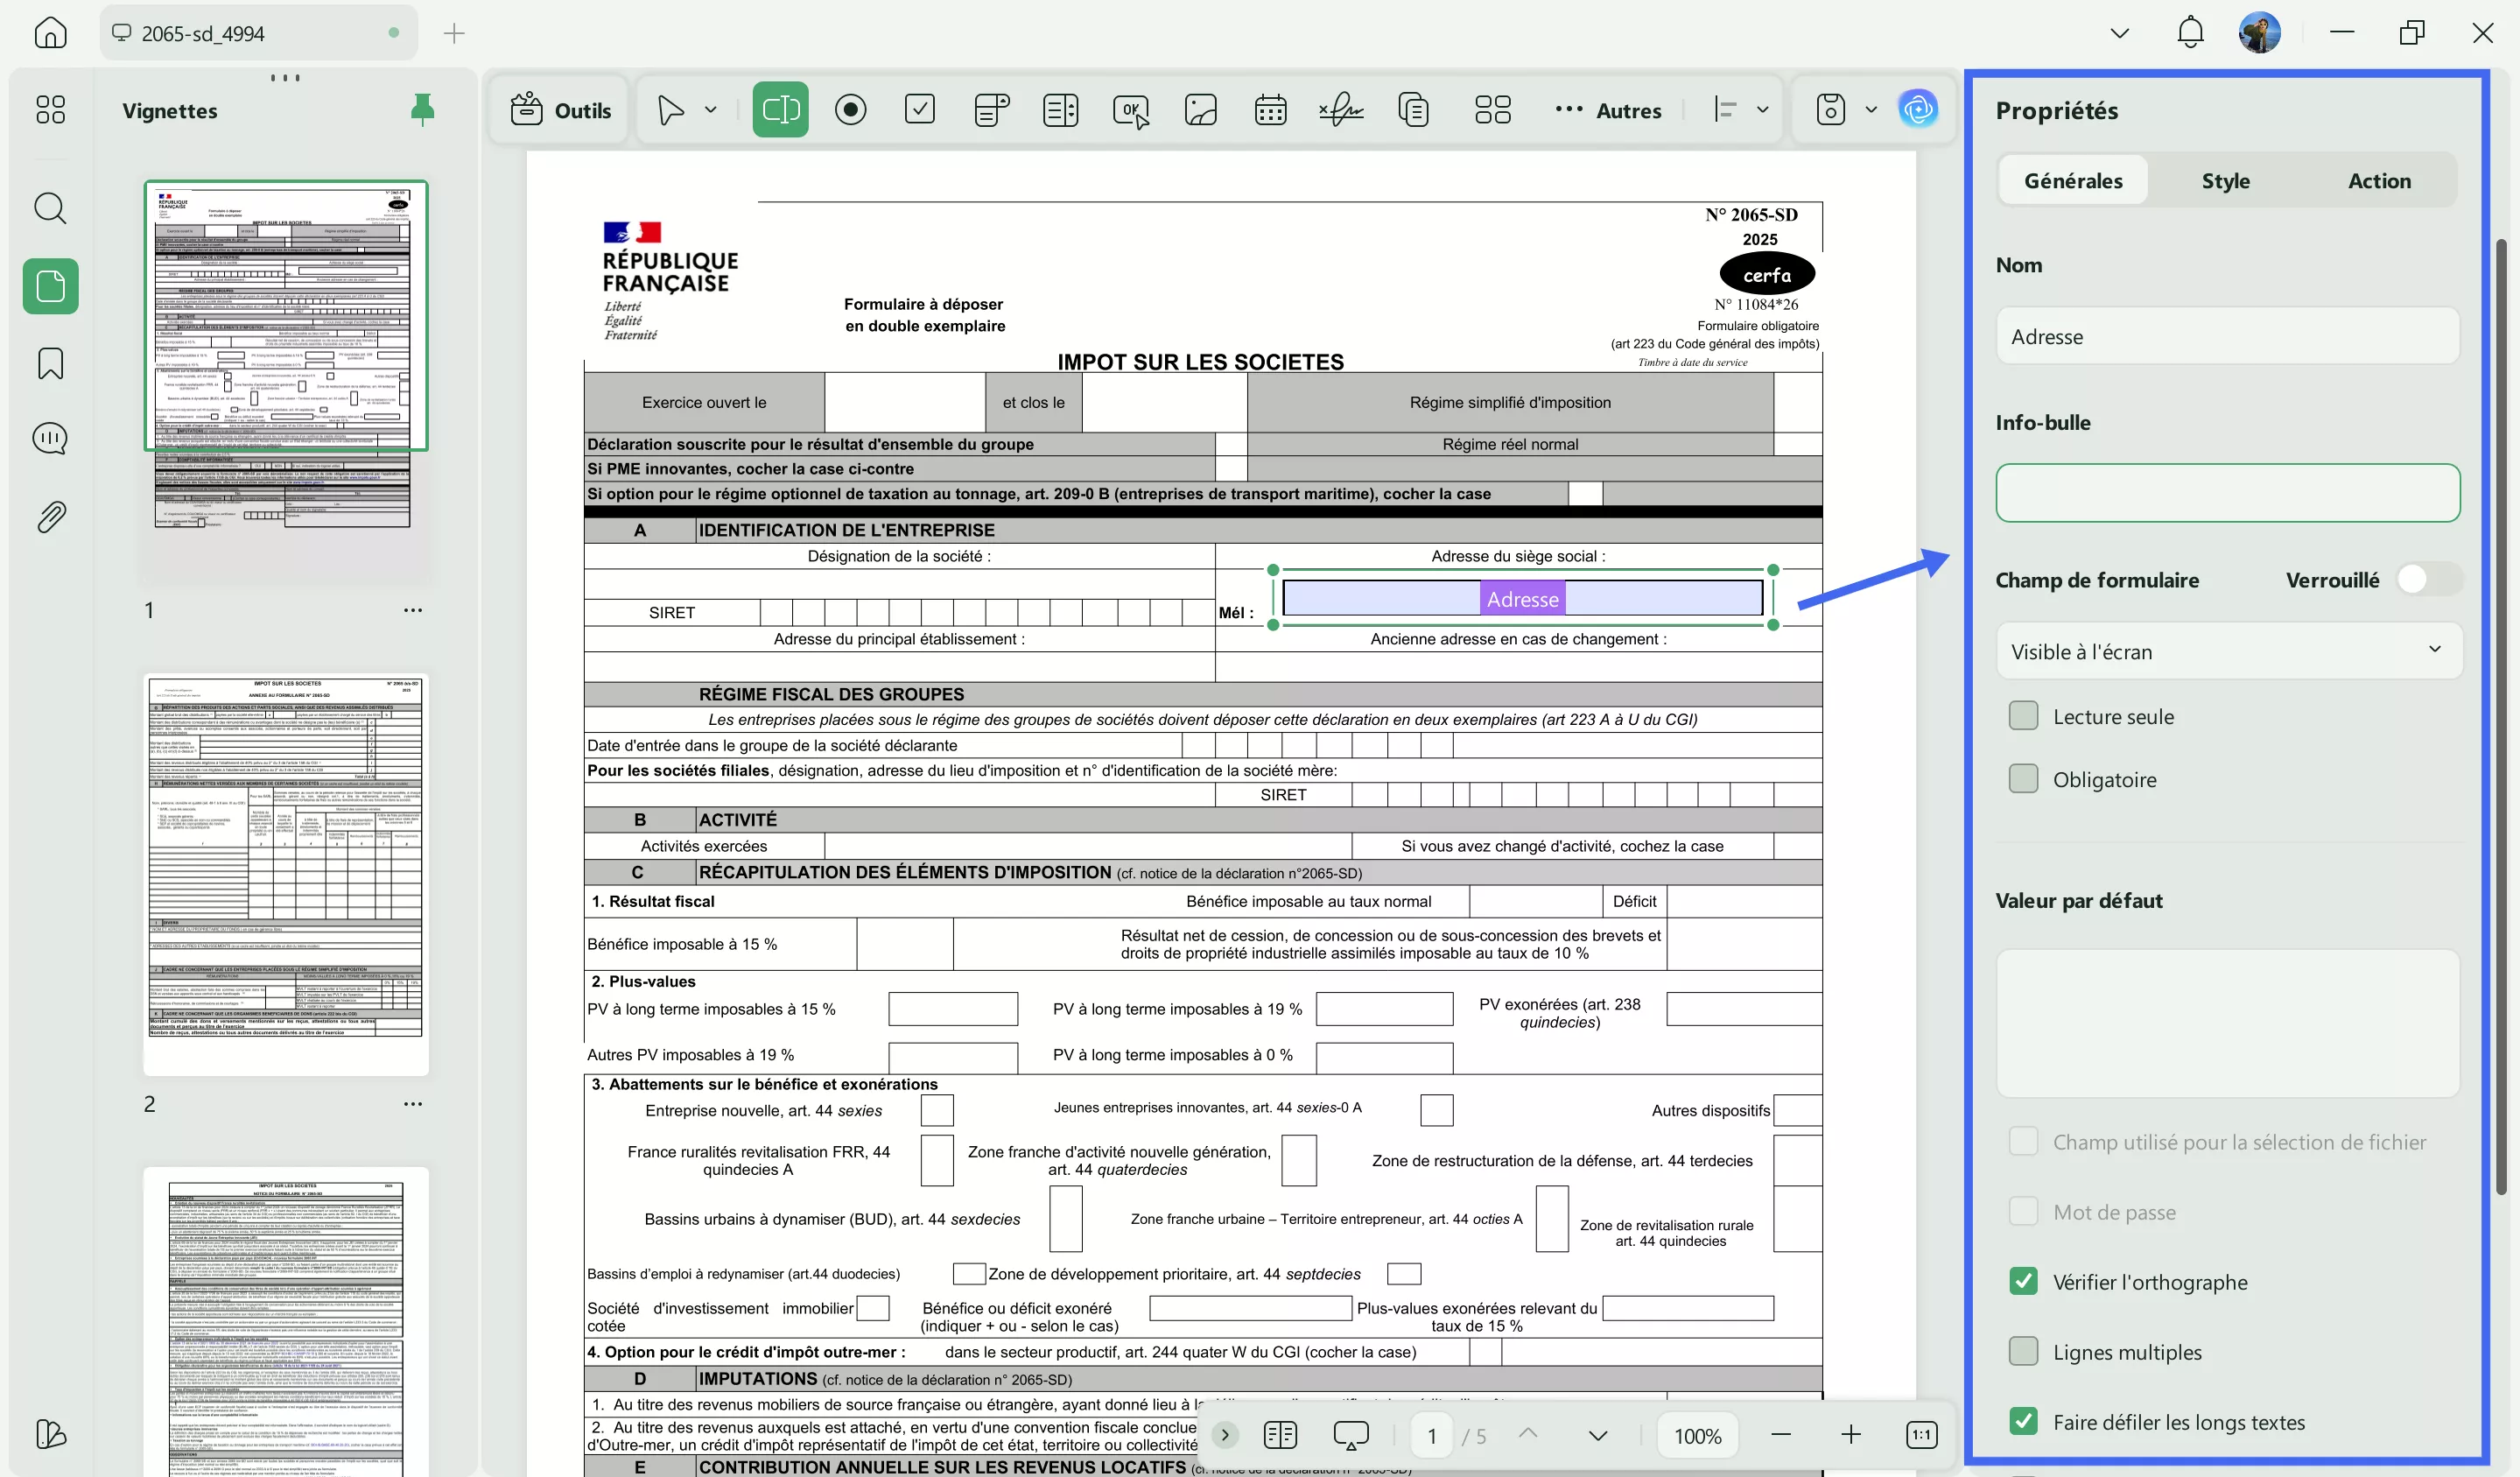The image size is (2520, 1477).
Task: Click the duplicate fields icon
Action: (1413, 109)
